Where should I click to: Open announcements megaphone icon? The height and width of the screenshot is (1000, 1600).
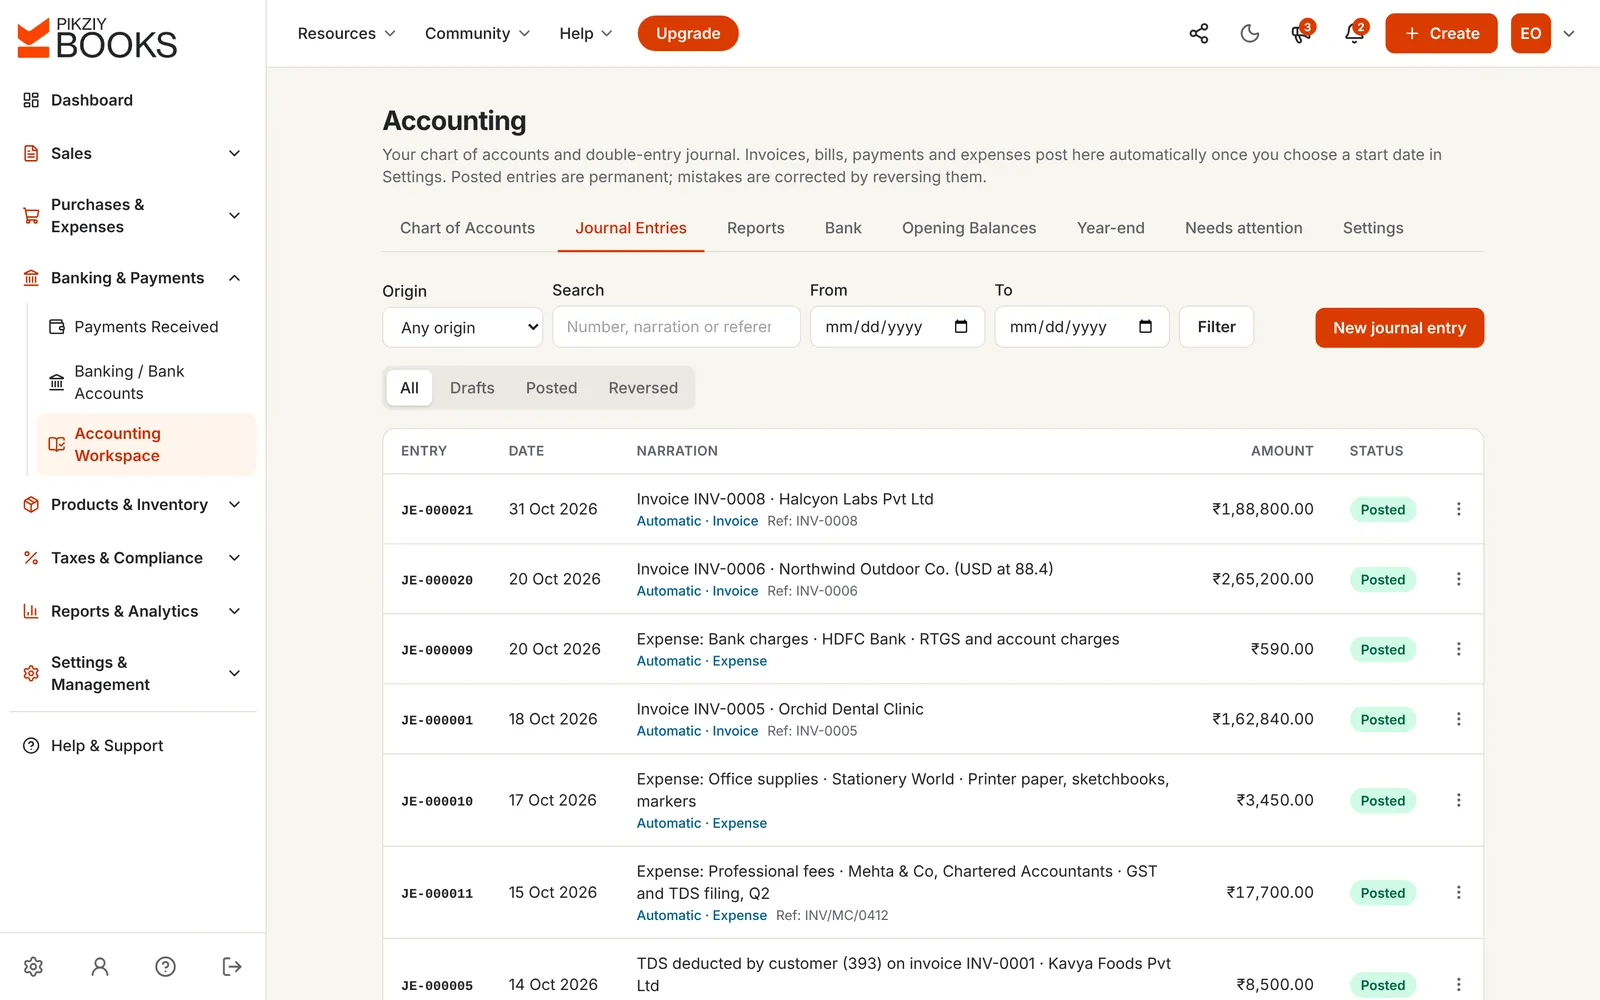[1301, 33]
